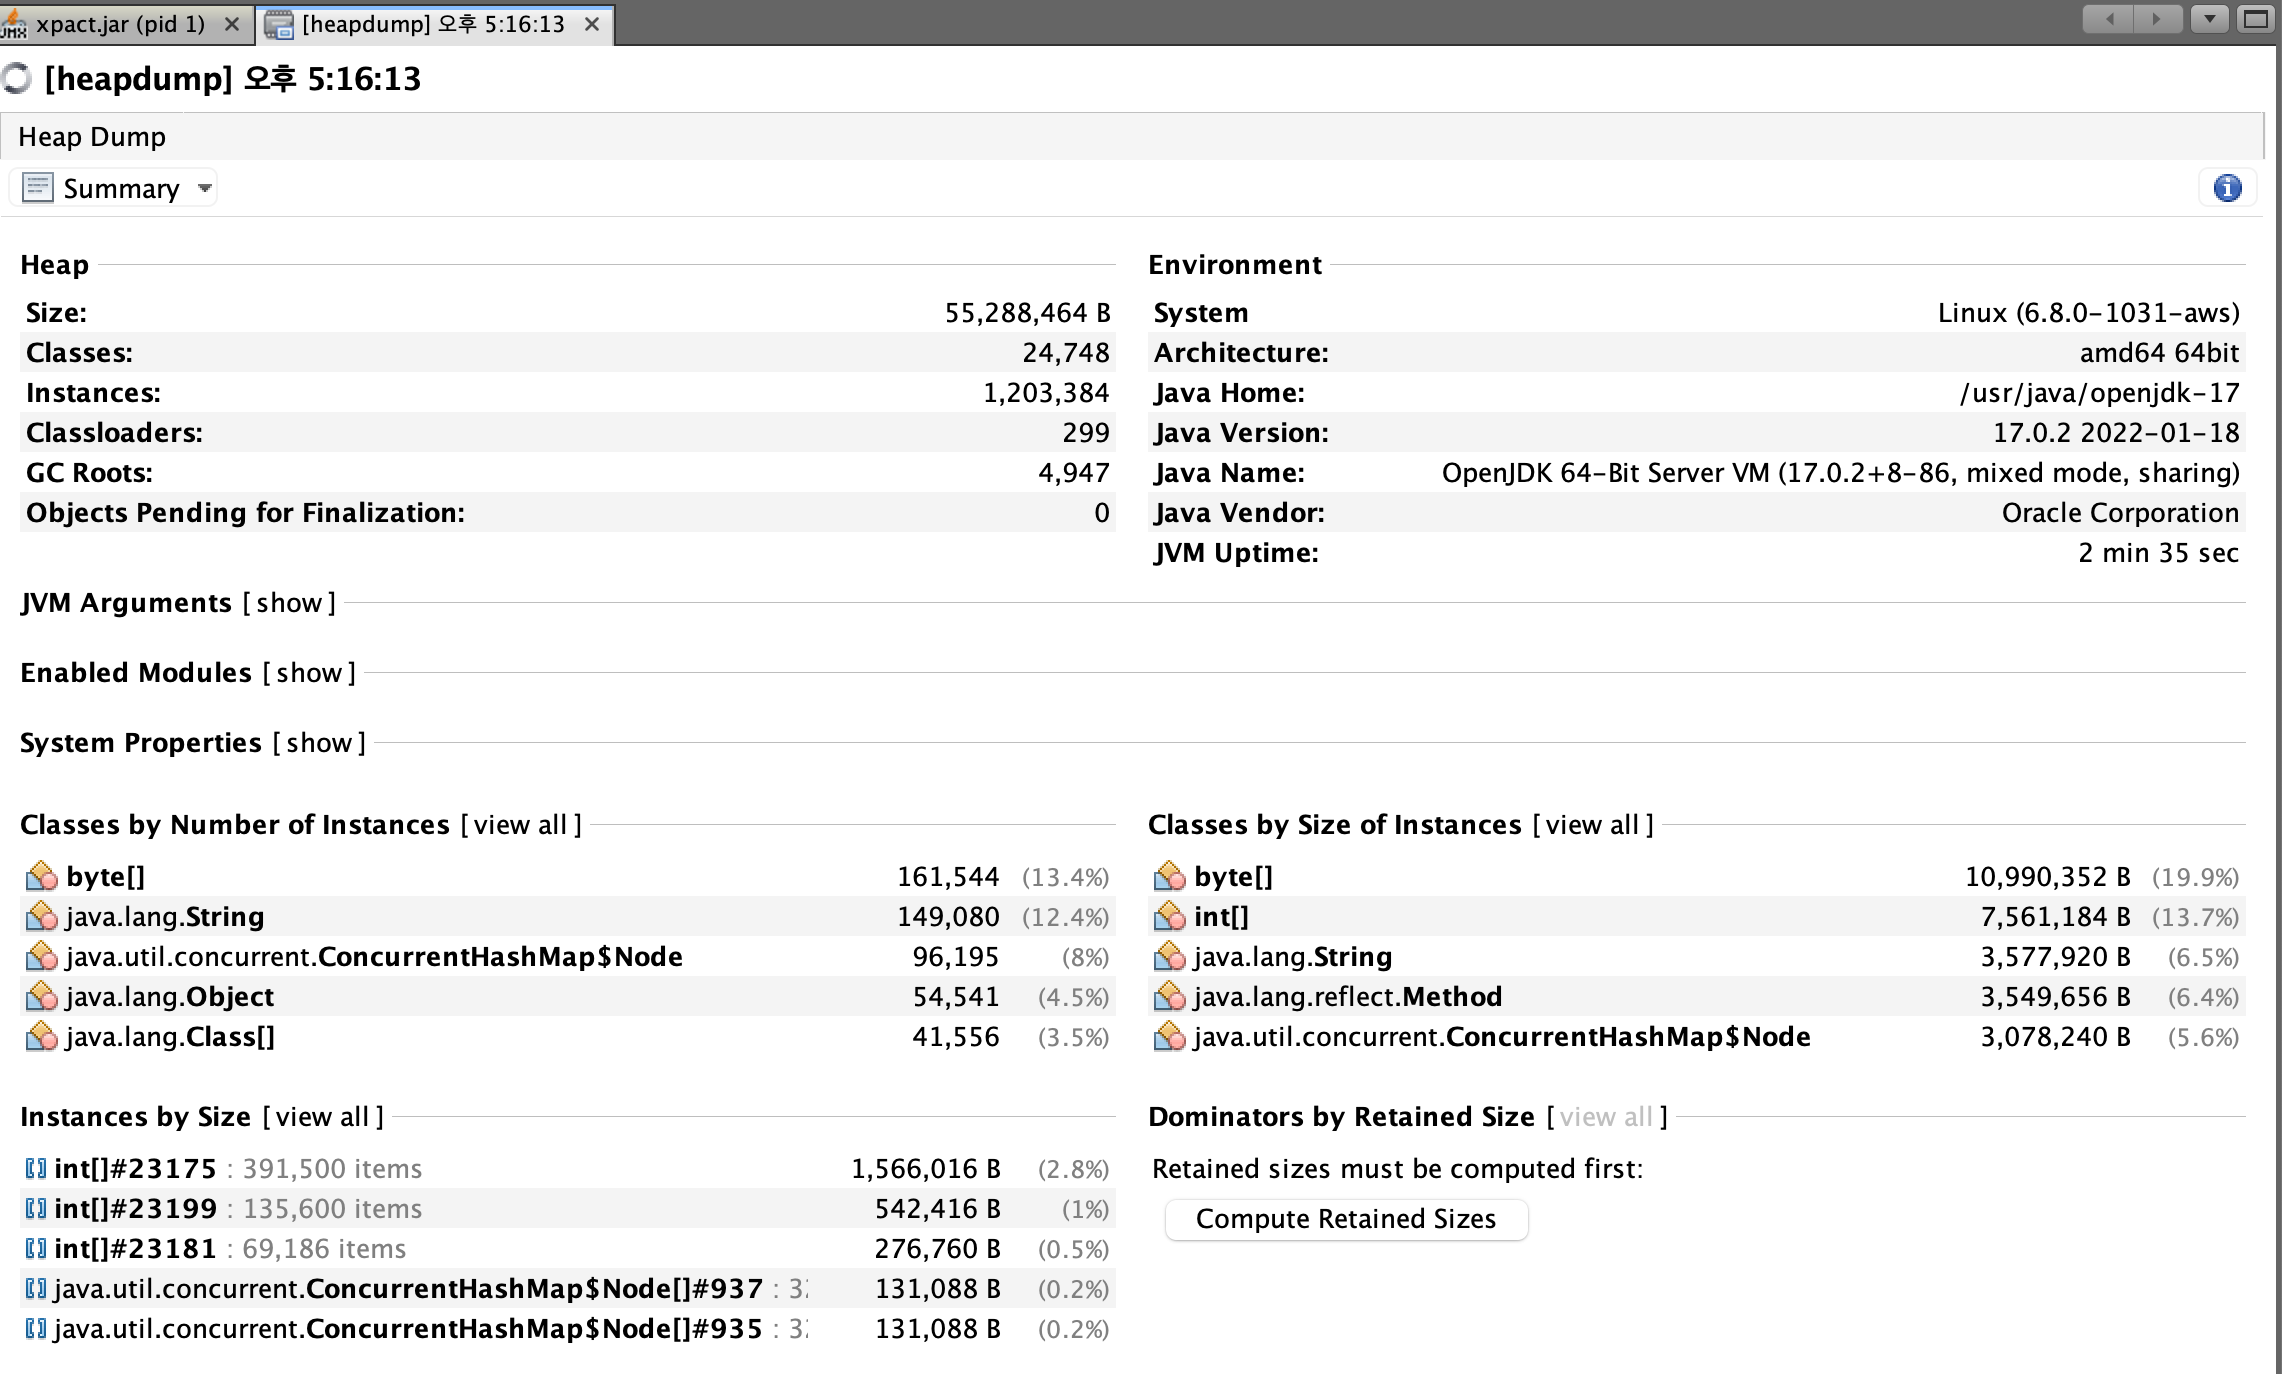Show the JVM Arguments section
2282x1374 pixels.
289,603
